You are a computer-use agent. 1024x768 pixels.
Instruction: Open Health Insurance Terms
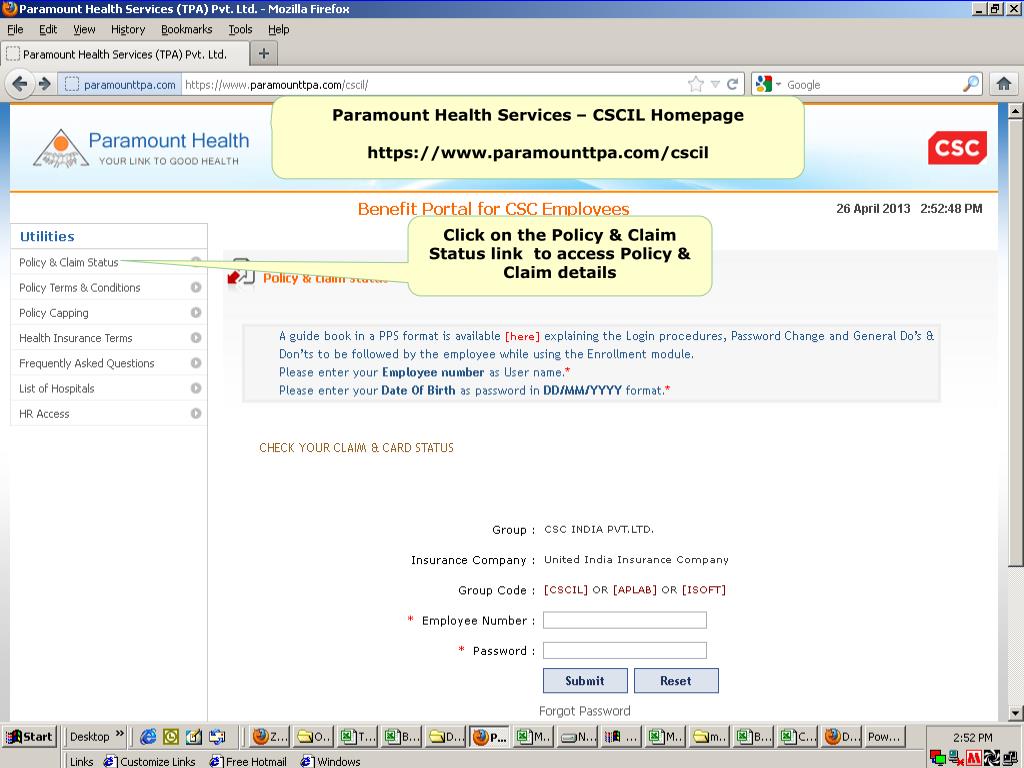pyautogui.click(x=76, y=338)
